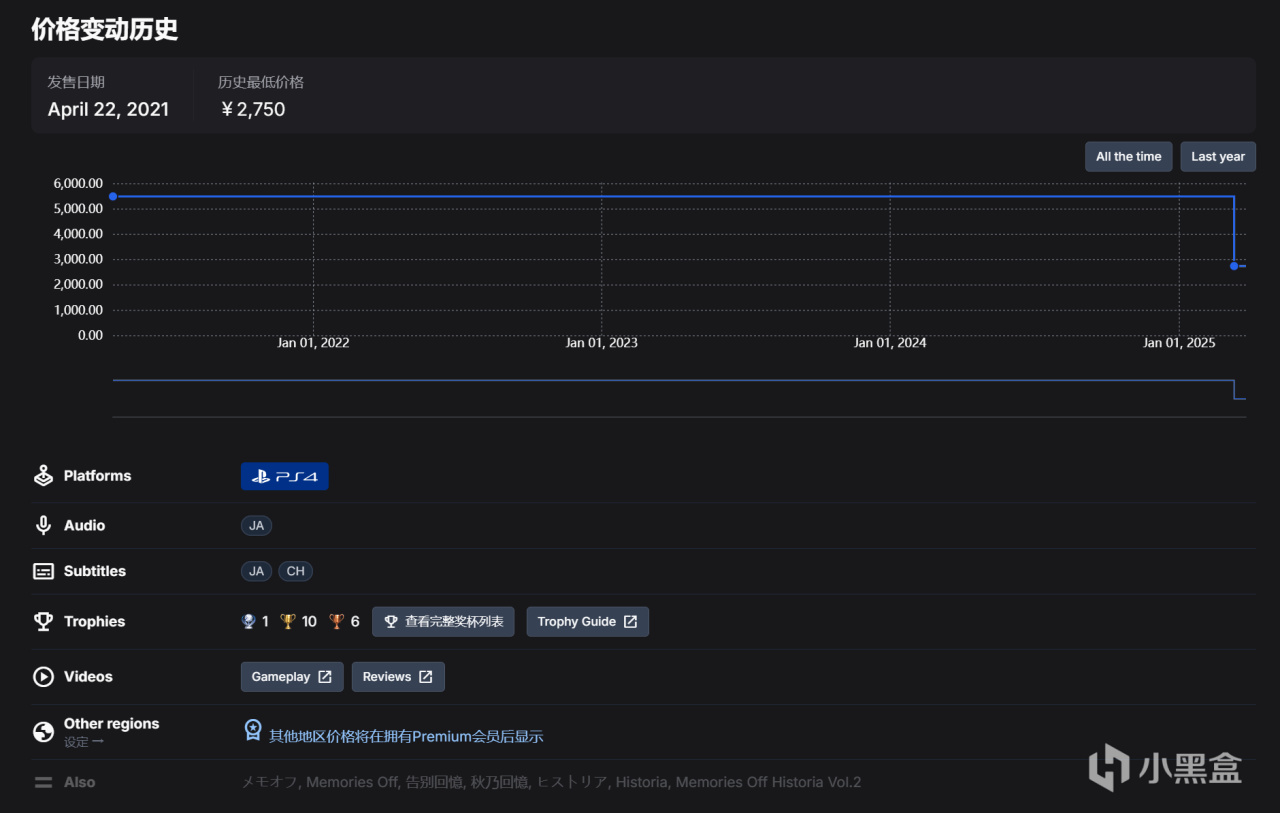Click the Other regions label
The image size is (1280, 813).
point(111,724)
